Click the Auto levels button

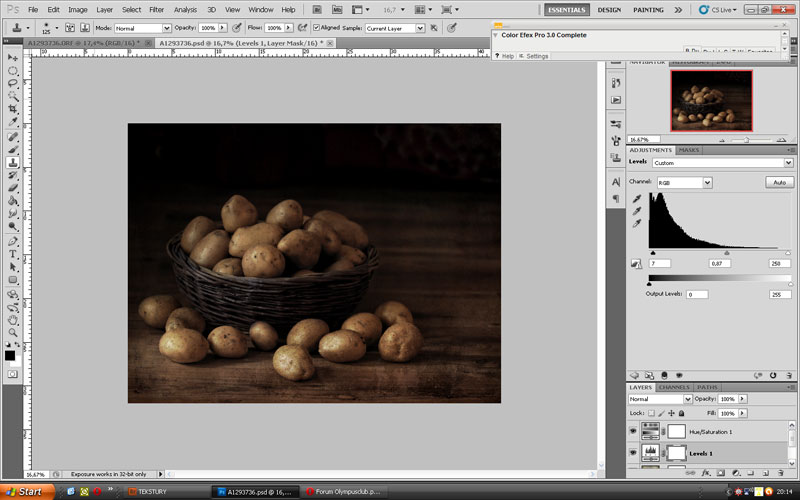[x=779, y=183]
